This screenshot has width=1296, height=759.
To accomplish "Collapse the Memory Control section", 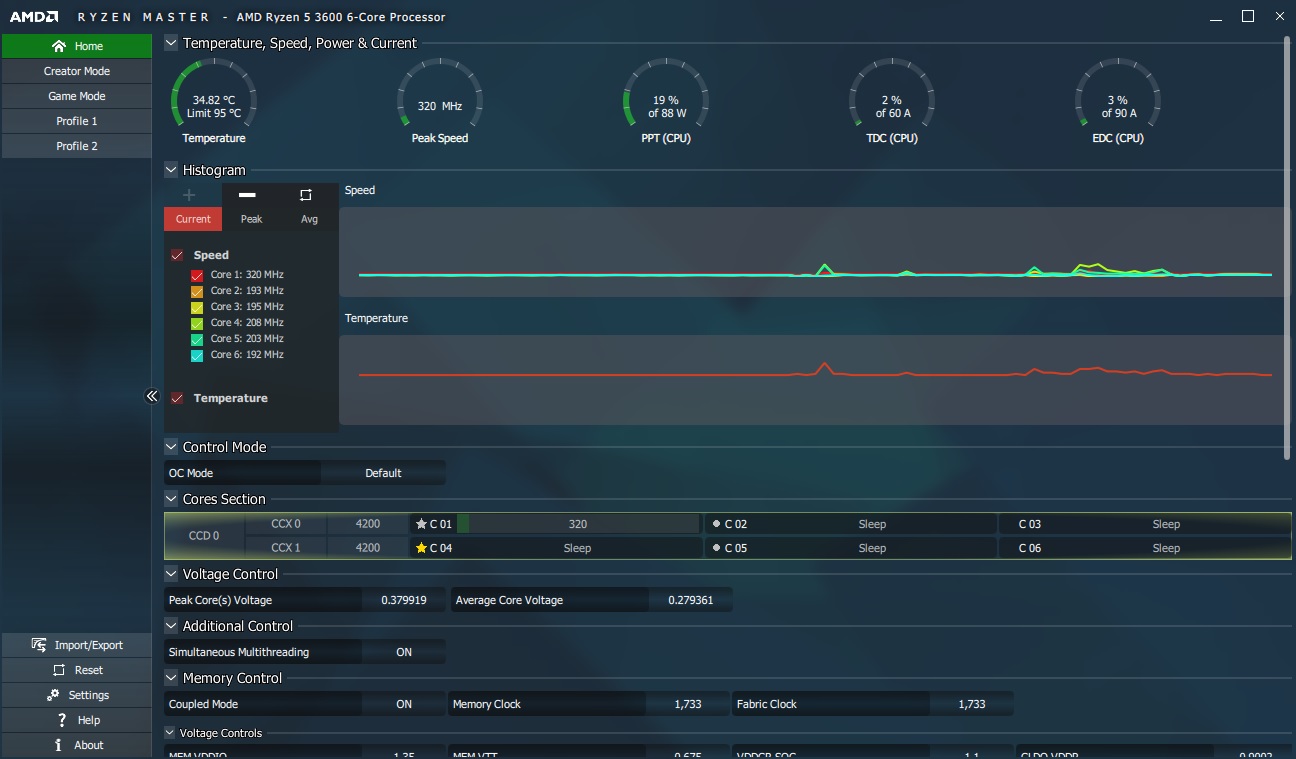I will coord(171,678).
